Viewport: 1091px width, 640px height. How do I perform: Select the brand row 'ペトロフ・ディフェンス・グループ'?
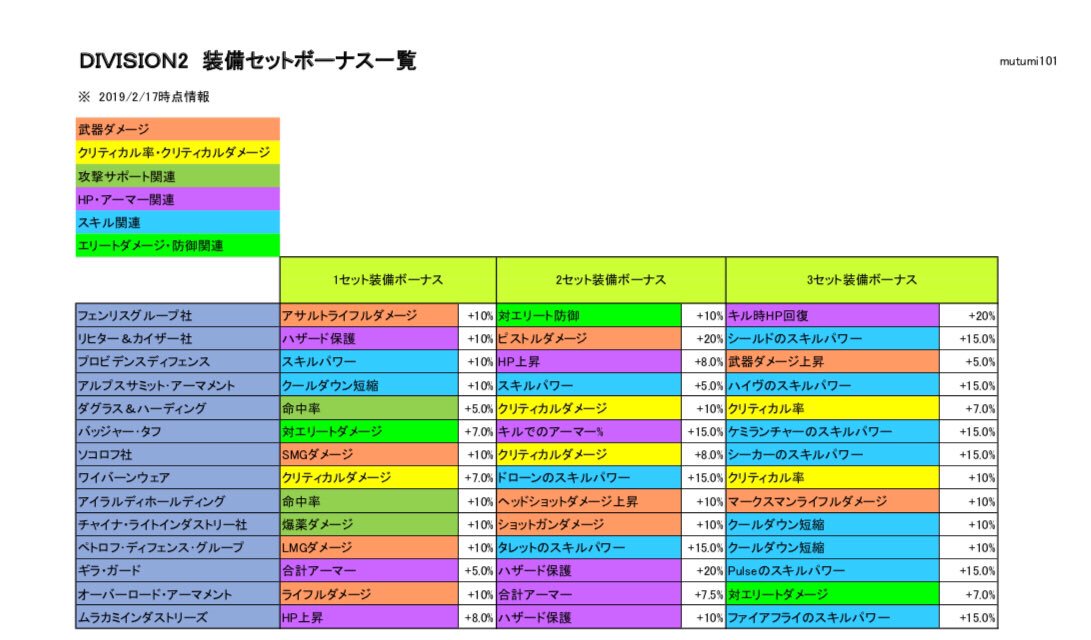(x=178, y=547)
